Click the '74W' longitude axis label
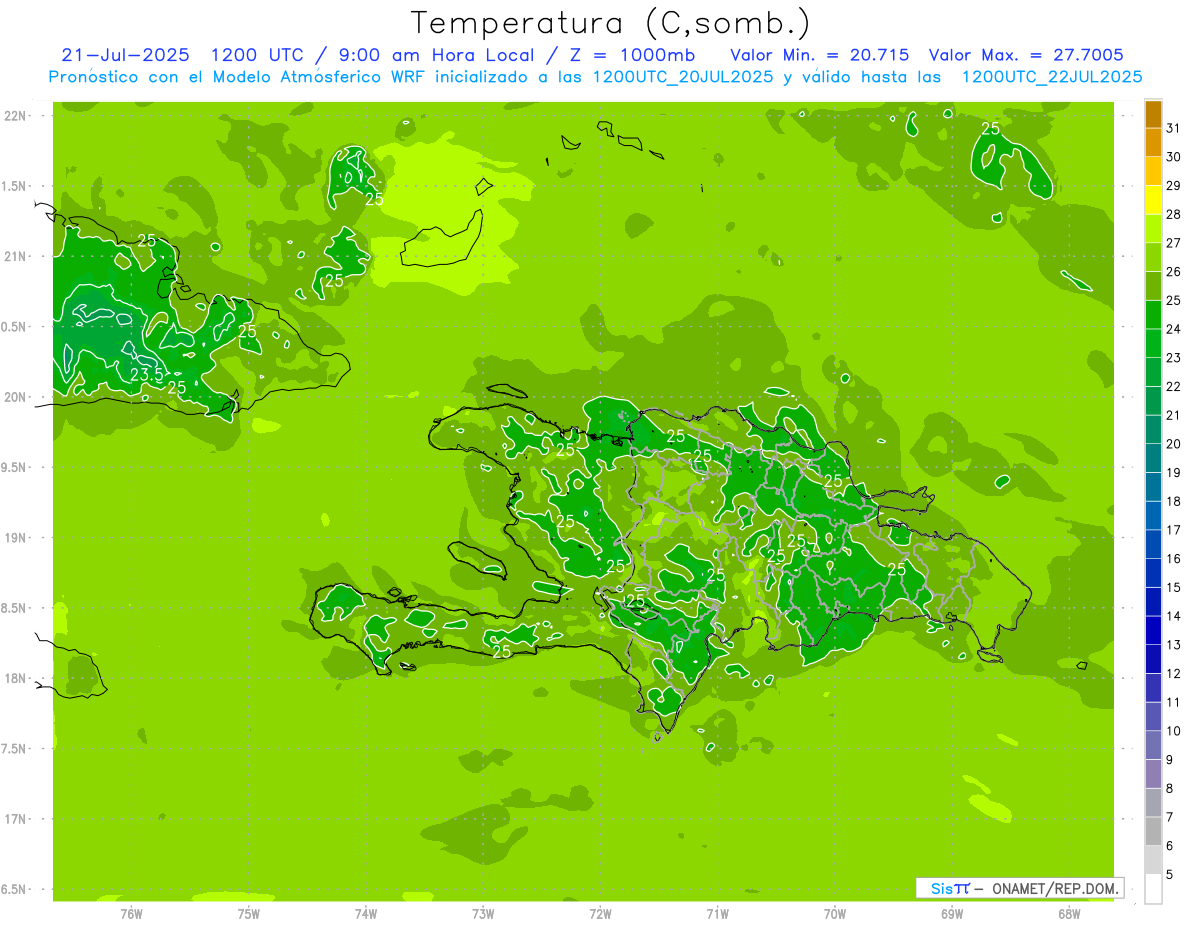The height and width of the screenshot is (927, 1200). [366, 914]
